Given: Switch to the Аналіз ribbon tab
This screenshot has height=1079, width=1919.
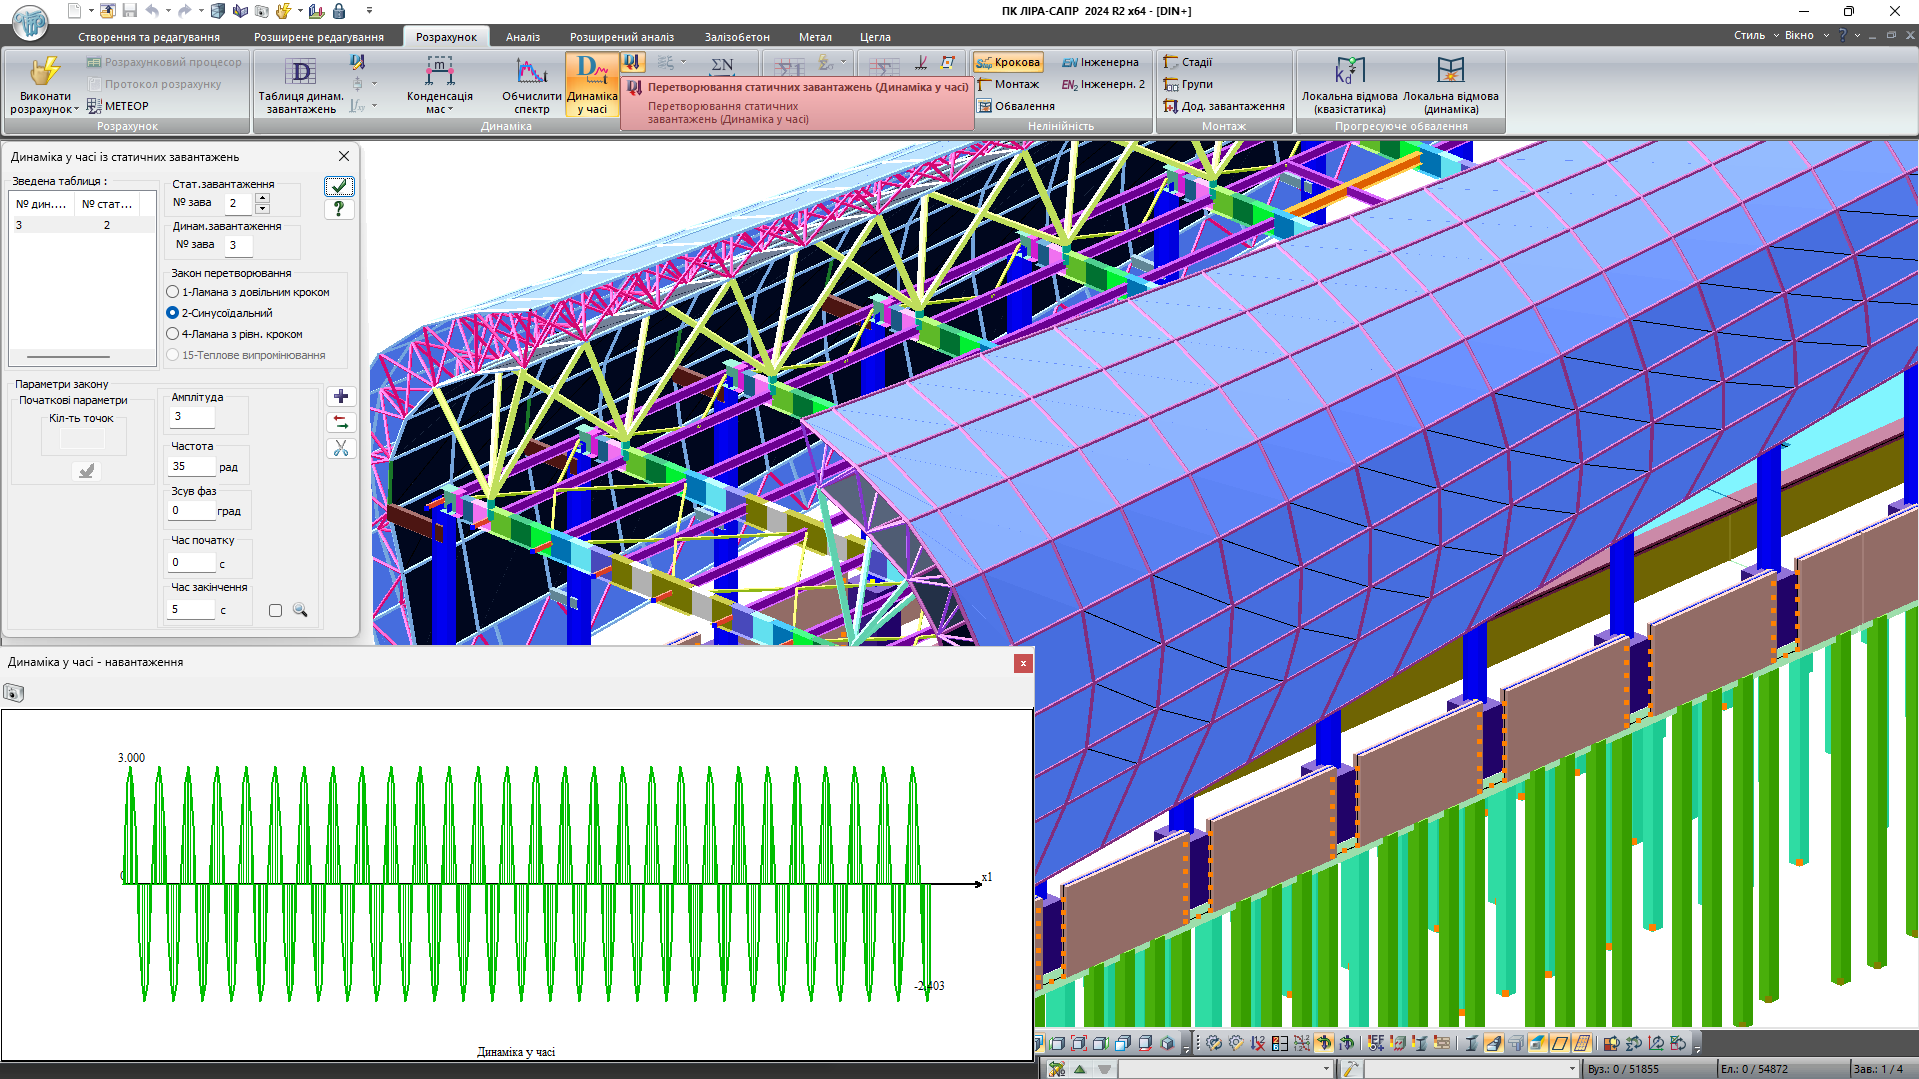Looking at the screenshot, I should pyautogui.click(x=522, y=37).
